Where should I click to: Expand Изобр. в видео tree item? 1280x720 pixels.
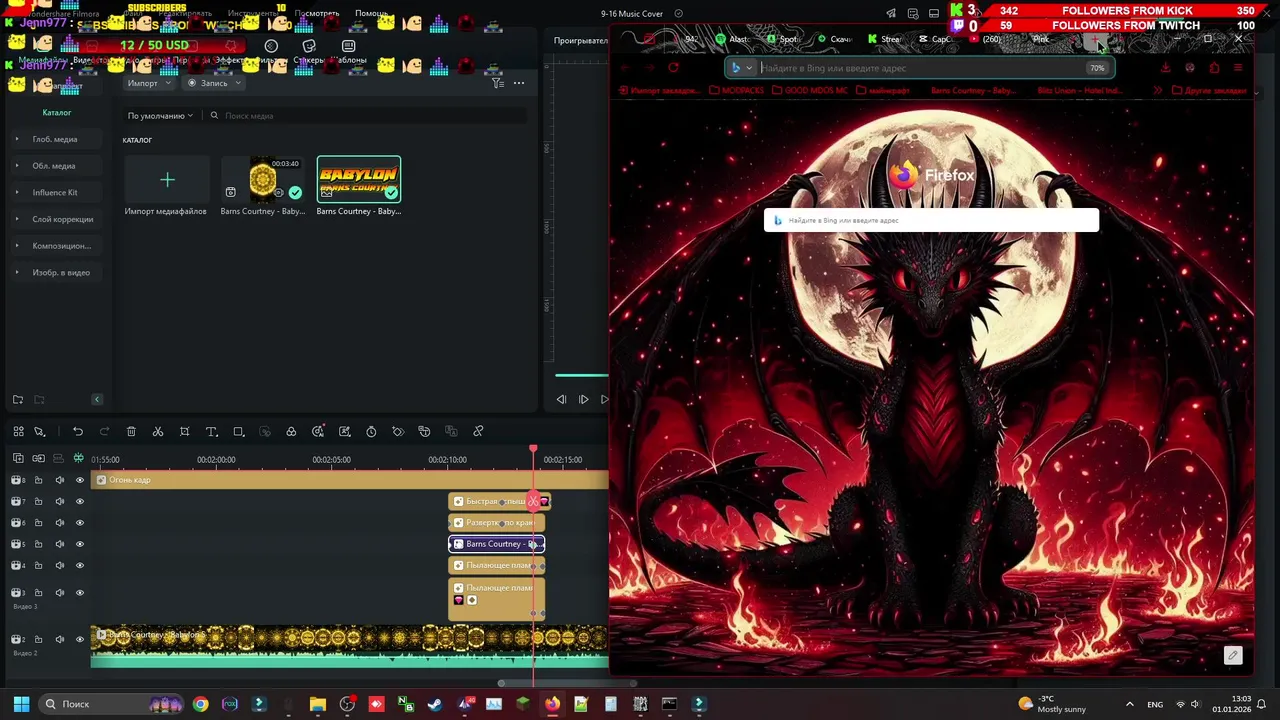[17, 272]
